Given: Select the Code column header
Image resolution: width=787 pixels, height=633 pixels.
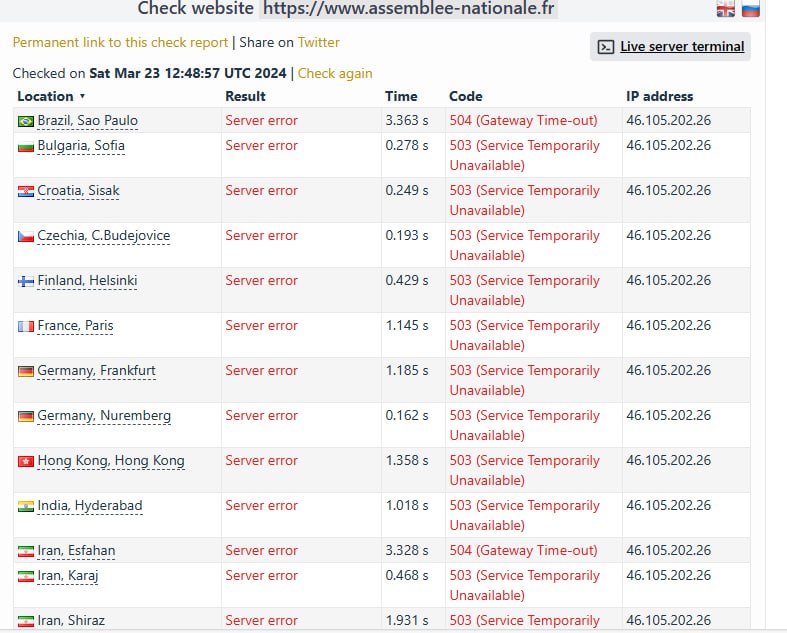Looking at the screenshot, I should click(466, 96).
